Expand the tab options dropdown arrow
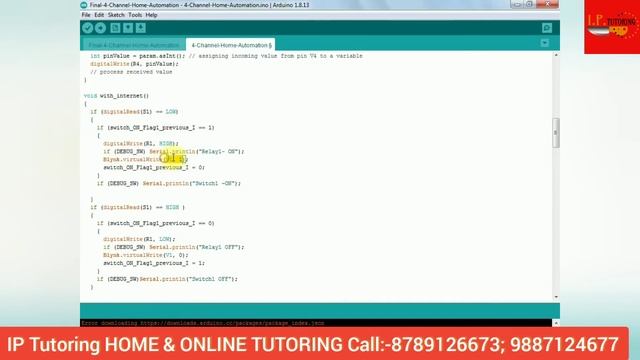This screenshot has height=360, width=640. click(544, 43)
